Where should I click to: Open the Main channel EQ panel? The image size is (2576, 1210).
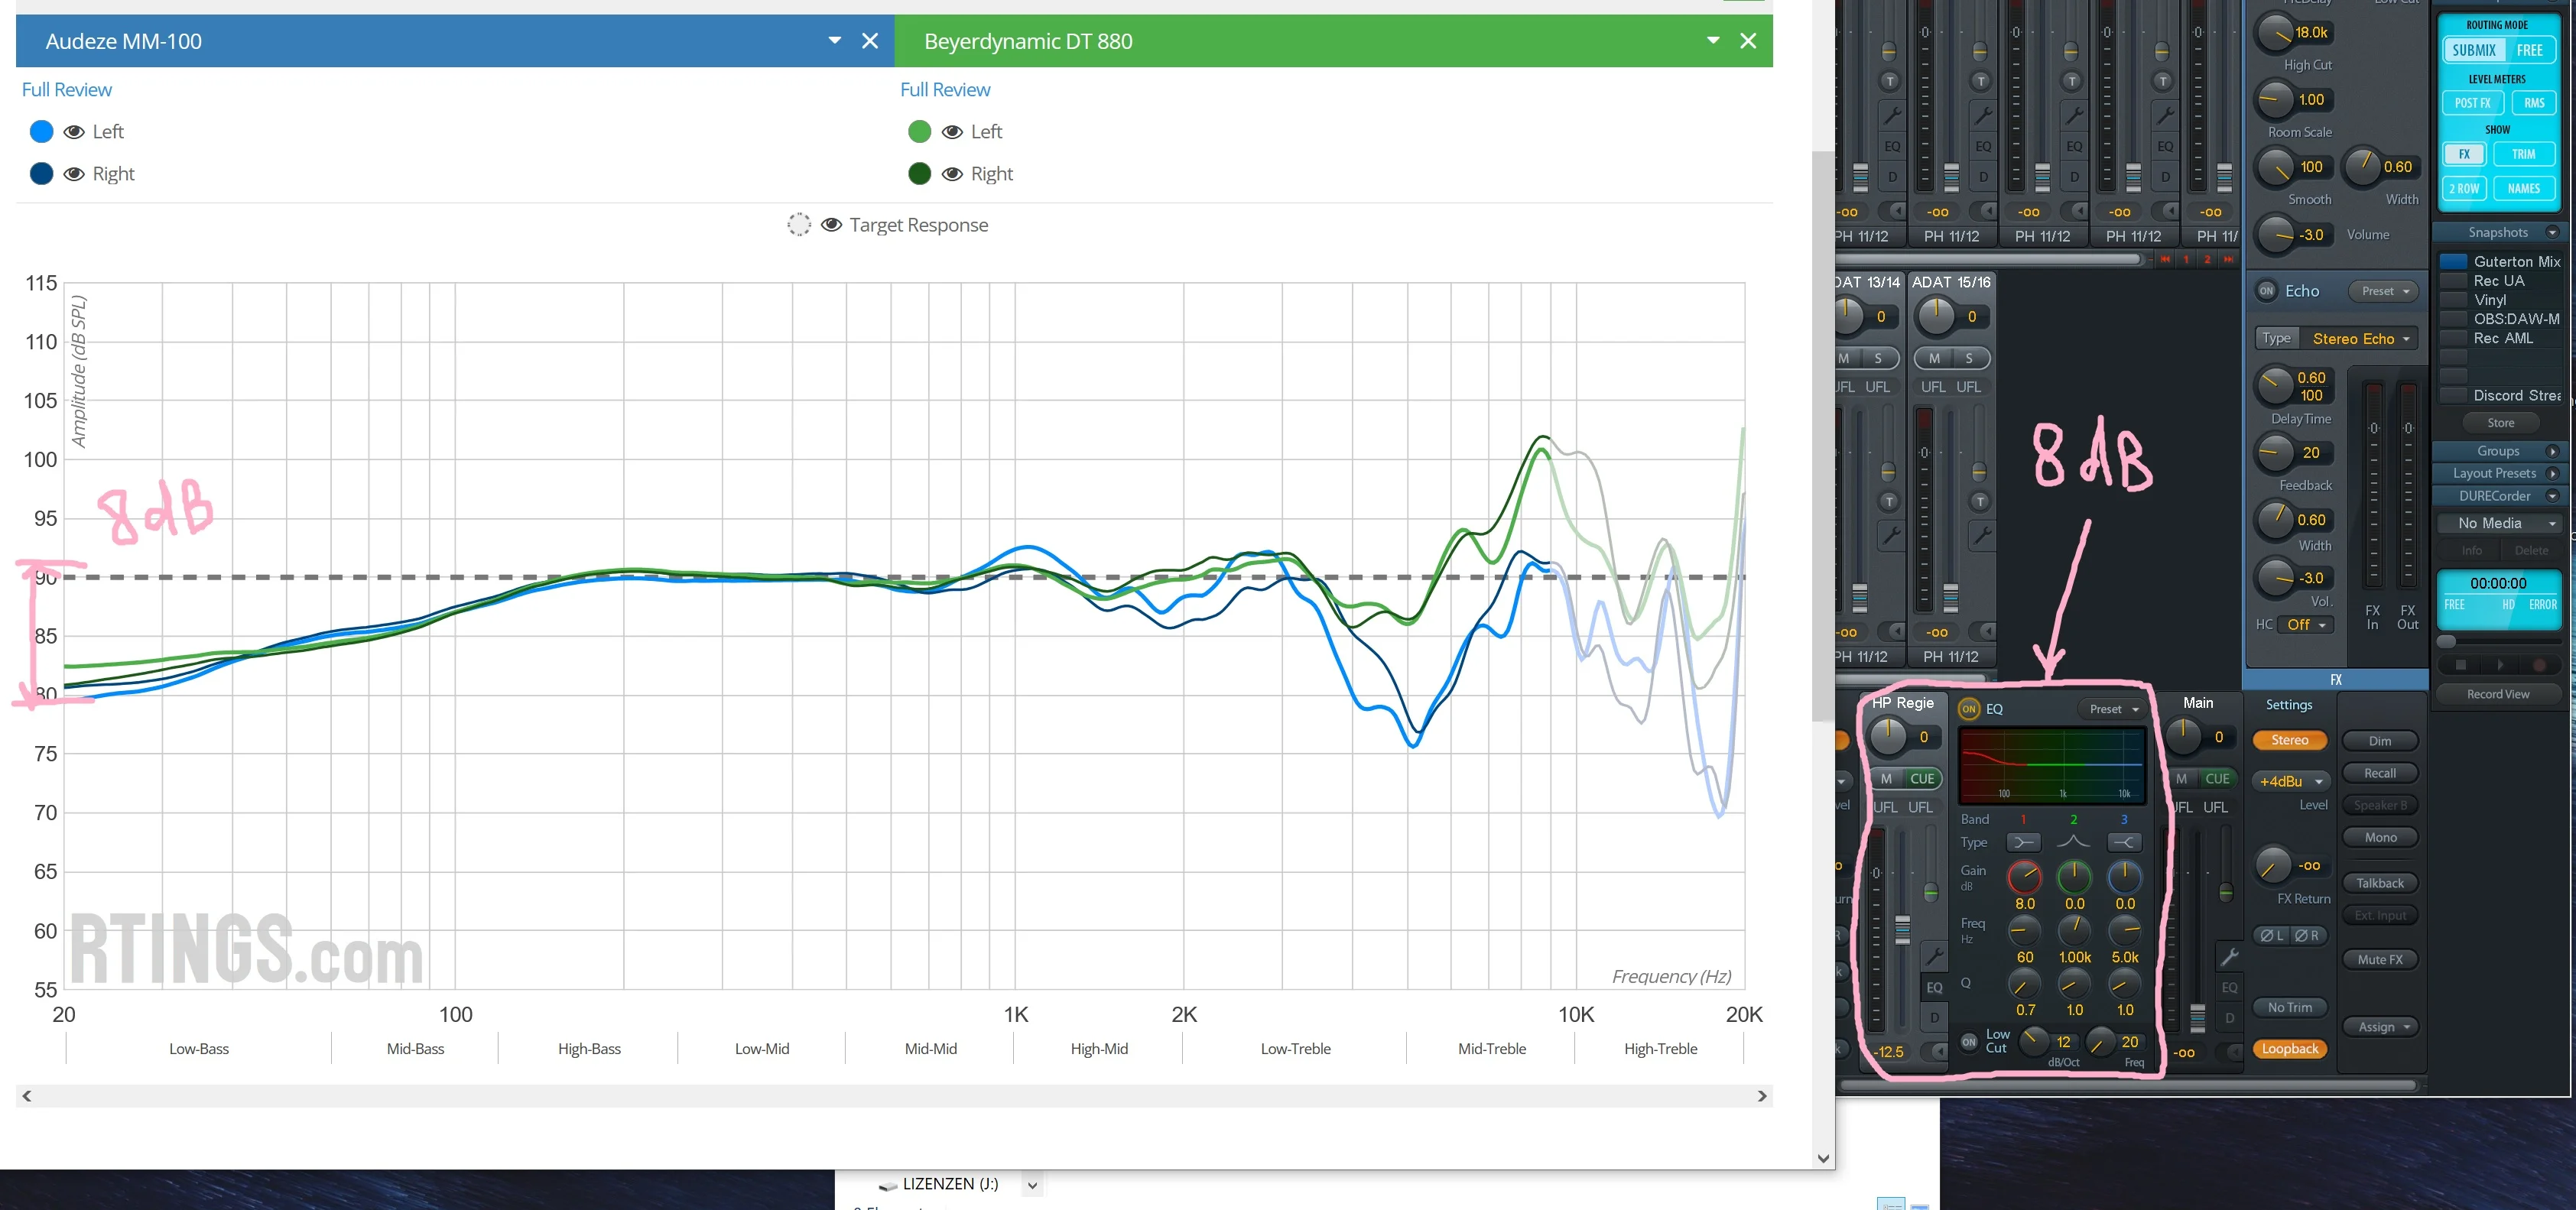pyautogui.click(x=2229, y=988)
